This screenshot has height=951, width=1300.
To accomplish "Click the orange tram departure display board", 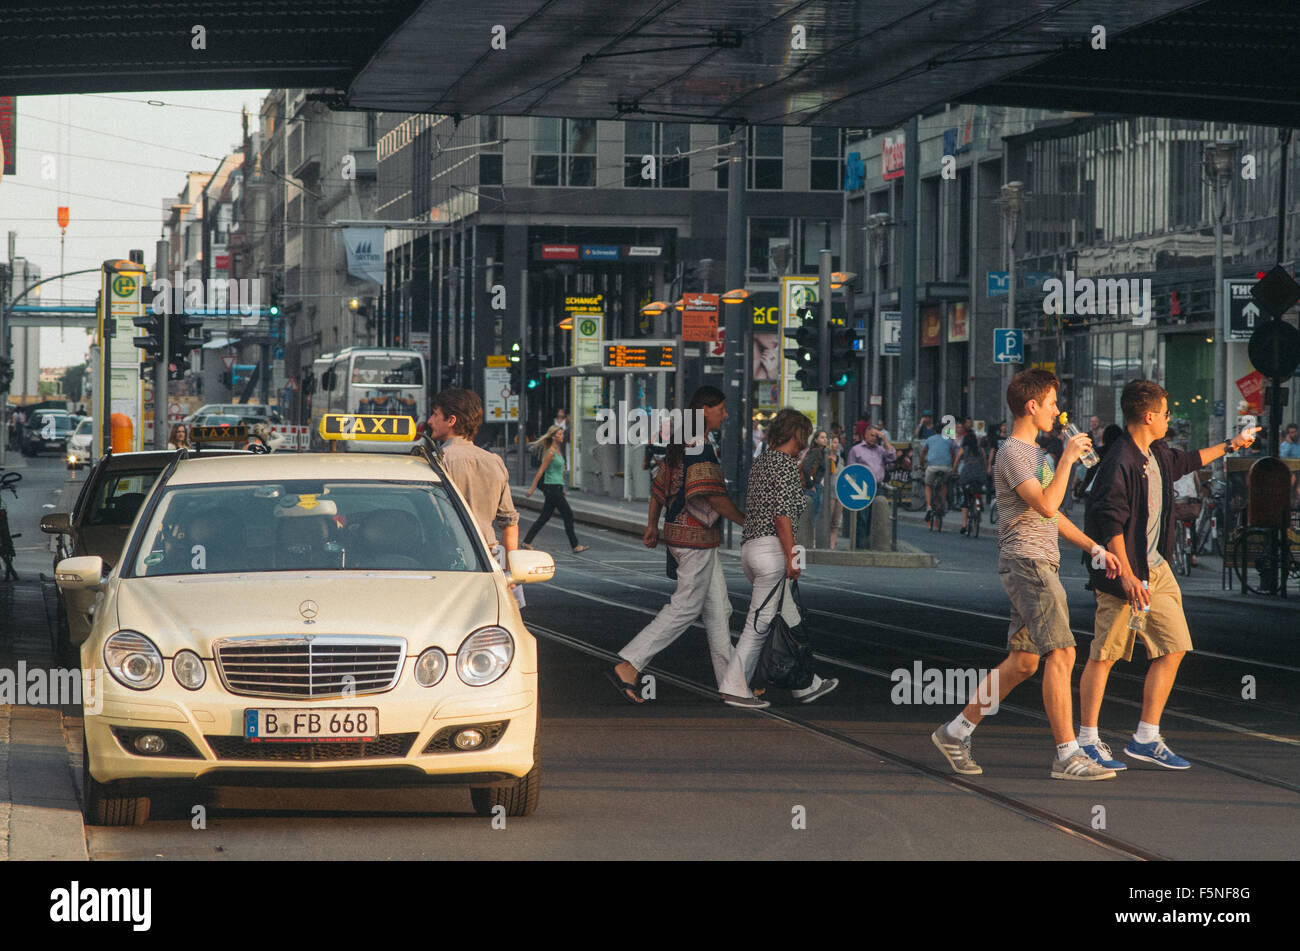I will tap(639, 355).
